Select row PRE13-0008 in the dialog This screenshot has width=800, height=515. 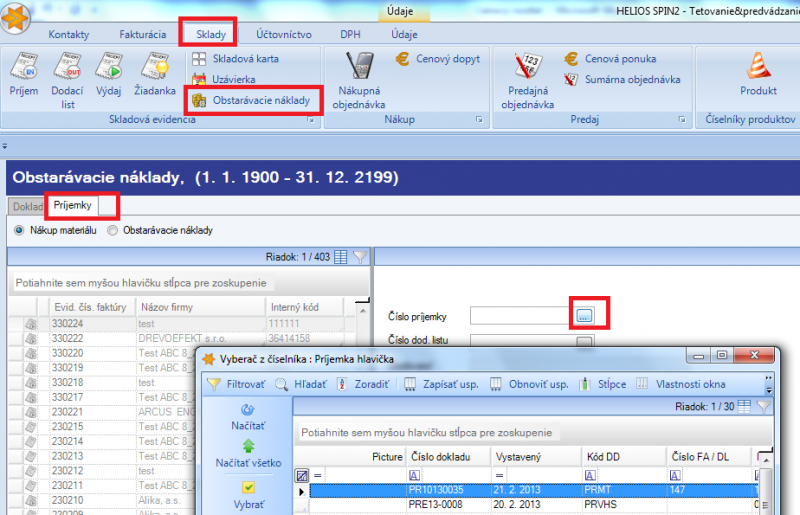[x=533, y=504]
